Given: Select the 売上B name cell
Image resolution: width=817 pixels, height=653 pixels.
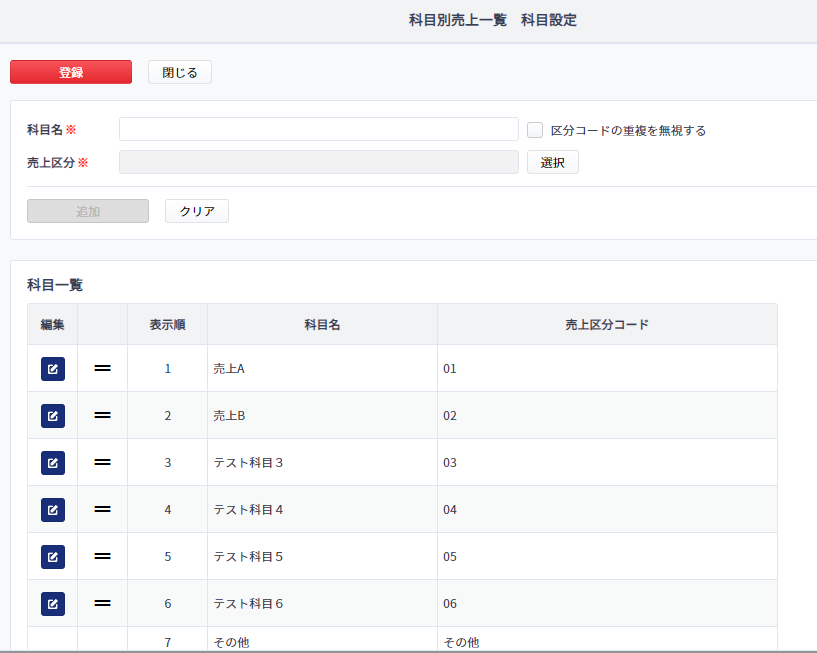Looking at the screenshot, I should click(322, 415).
